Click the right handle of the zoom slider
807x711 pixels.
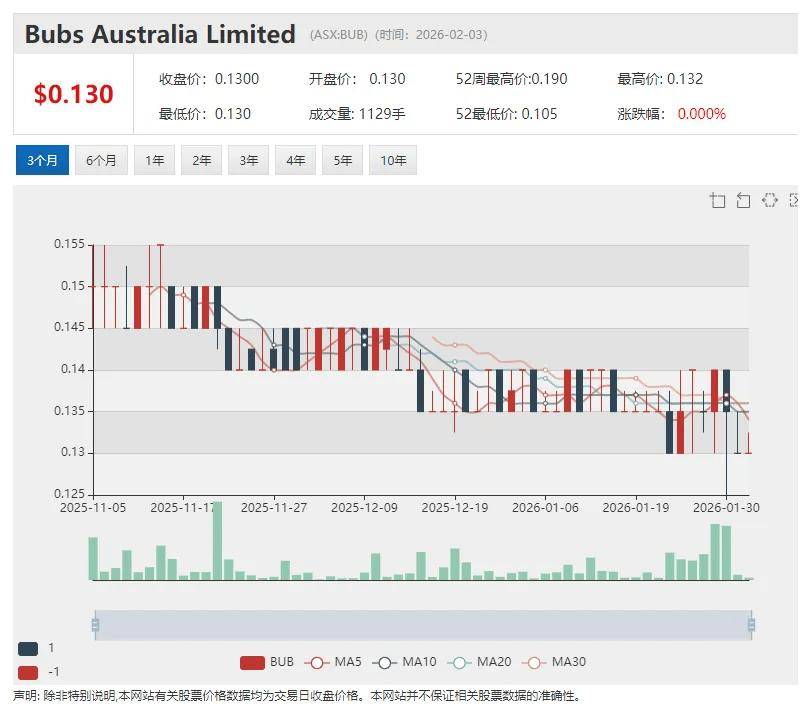tap(750, 625)
